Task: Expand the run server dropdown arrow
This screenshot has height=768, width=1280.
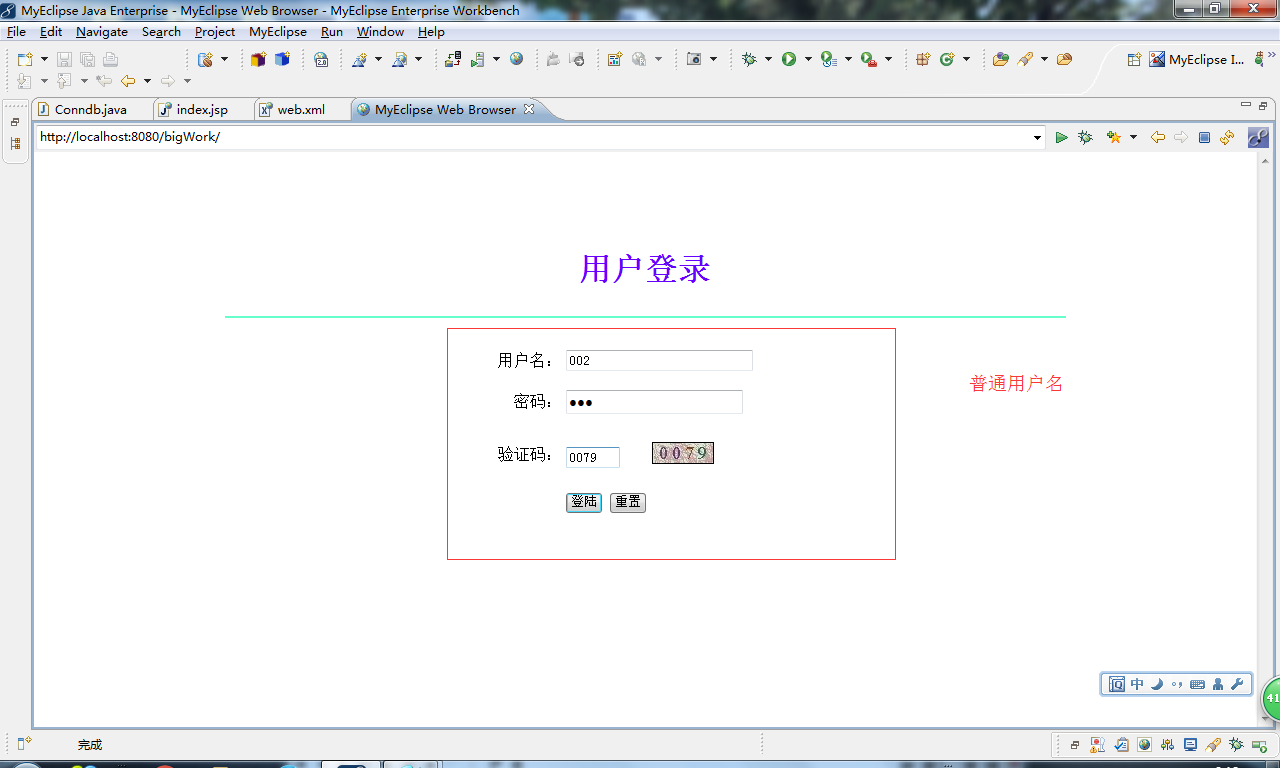Action: pos(496,60)
